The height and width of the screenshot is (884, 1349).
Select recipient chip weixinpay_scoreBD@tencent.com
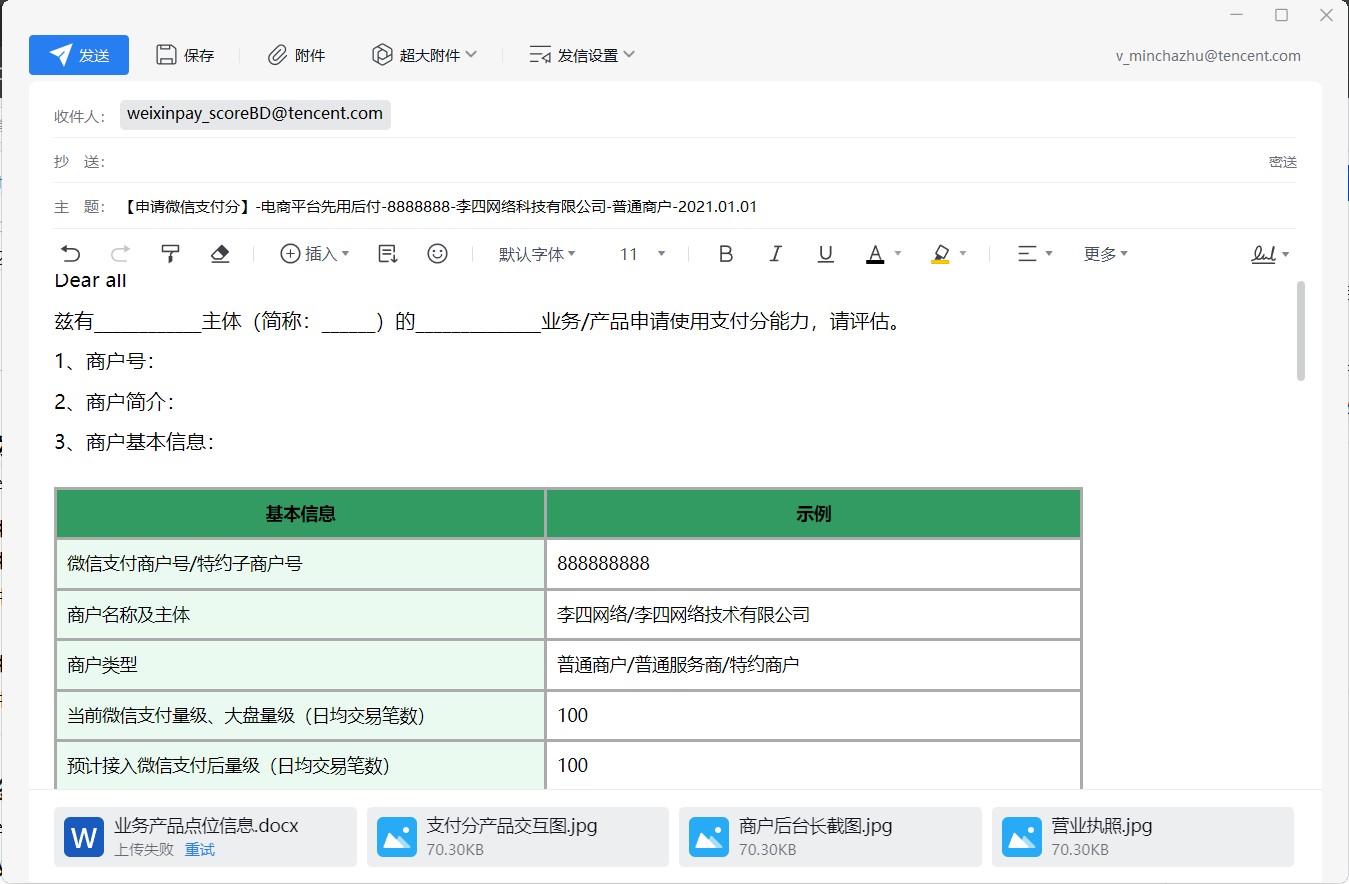pos(255,114)
